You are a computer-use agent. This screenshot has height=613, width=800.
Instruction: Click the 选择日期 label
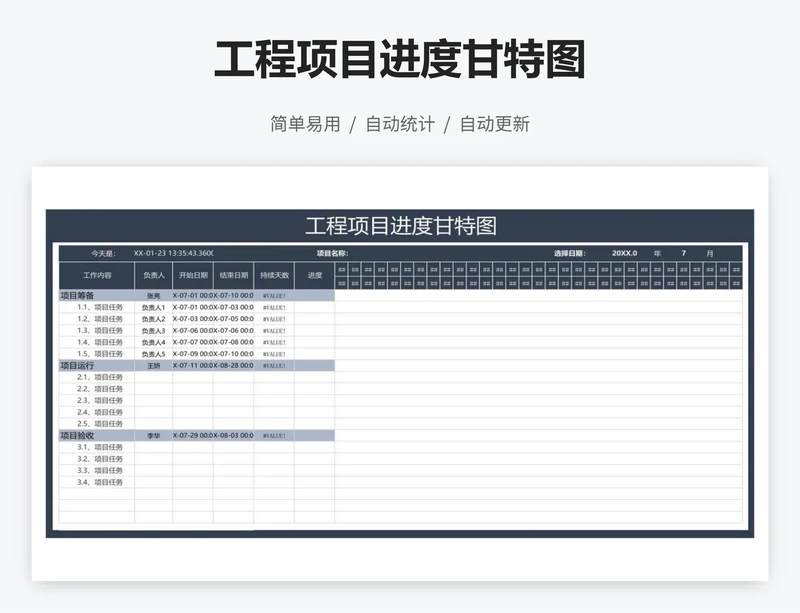(570, 254)
